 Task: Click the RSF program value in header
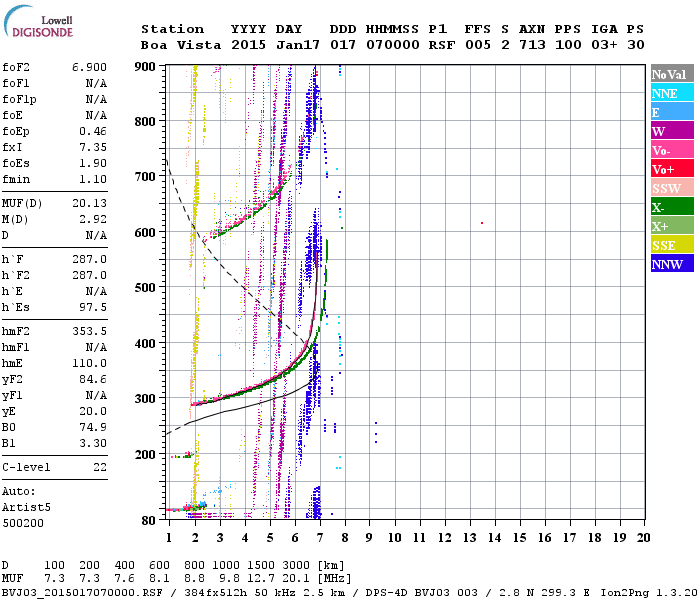click(442, 45)
